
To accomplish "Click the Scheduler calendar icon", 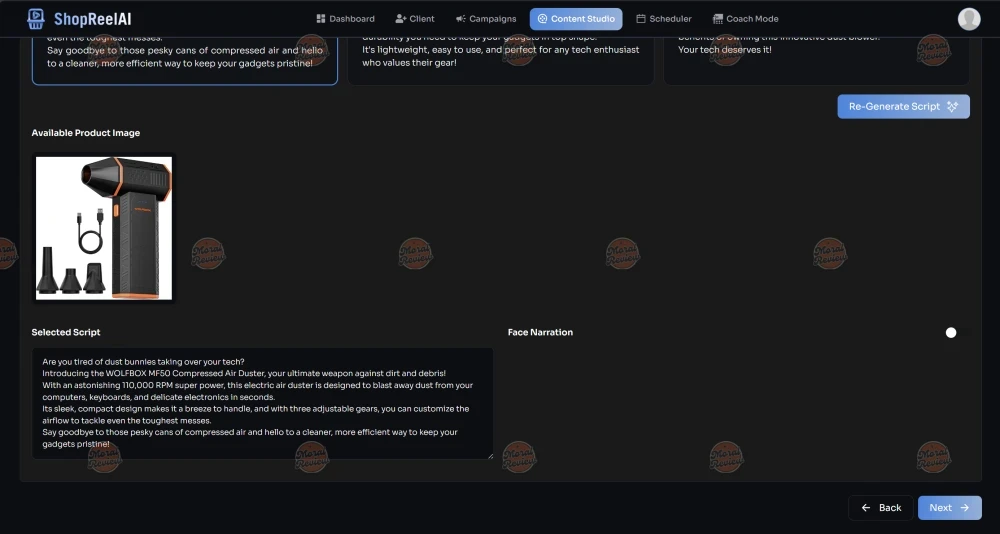I will coord(641,19).
